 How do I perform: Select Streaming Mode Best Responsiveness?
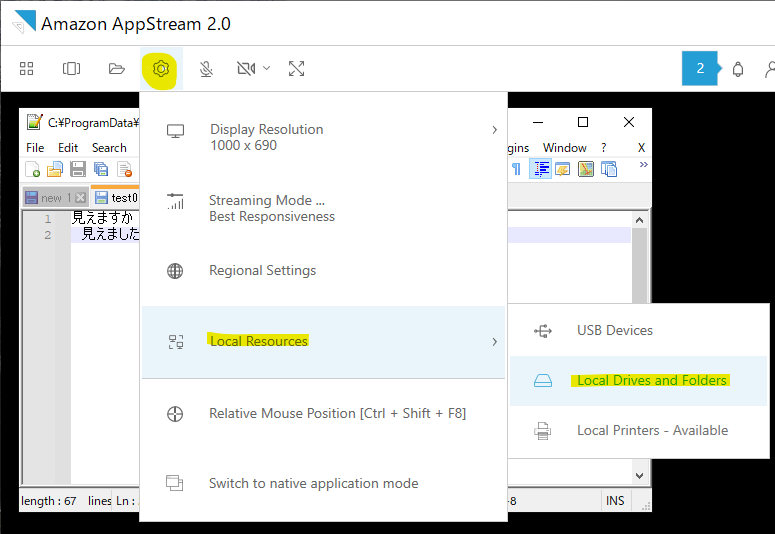pos(323,208)
